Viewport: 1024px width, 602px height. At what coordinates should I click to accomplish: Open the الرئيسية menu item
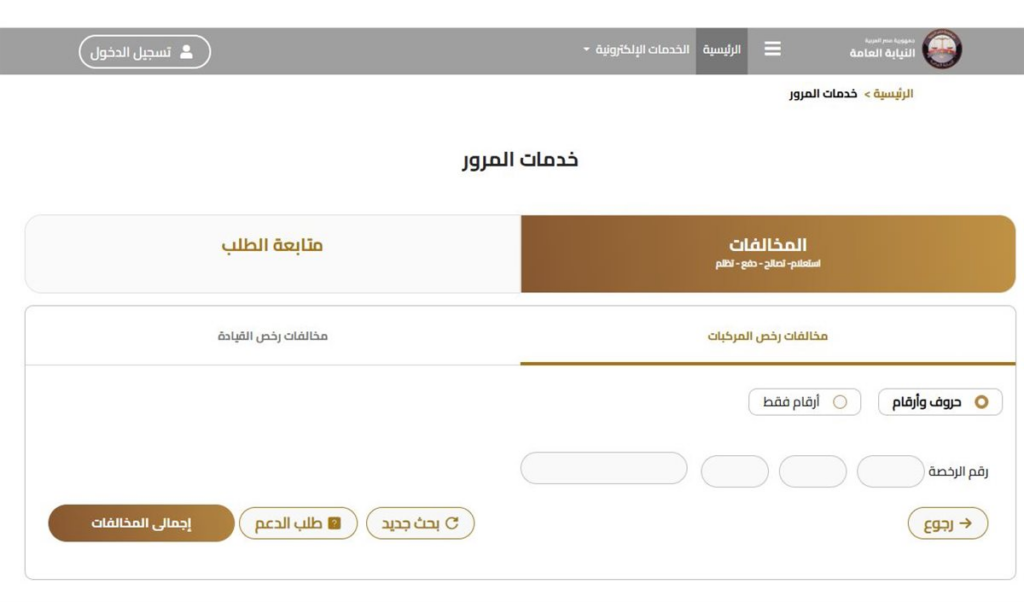click(721, 50)
